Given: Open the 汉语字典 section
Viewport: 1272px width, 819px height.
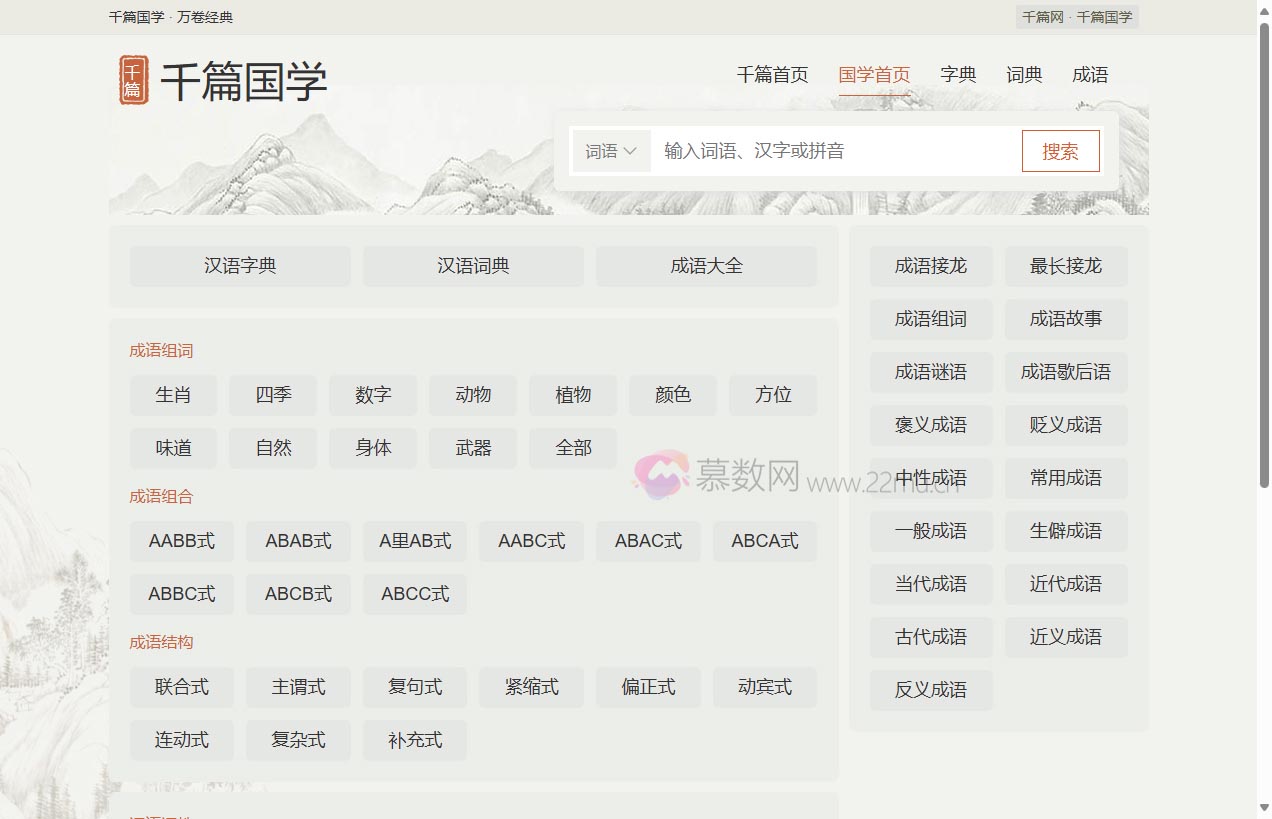Looking at the screenshot, I should point(240,266).
